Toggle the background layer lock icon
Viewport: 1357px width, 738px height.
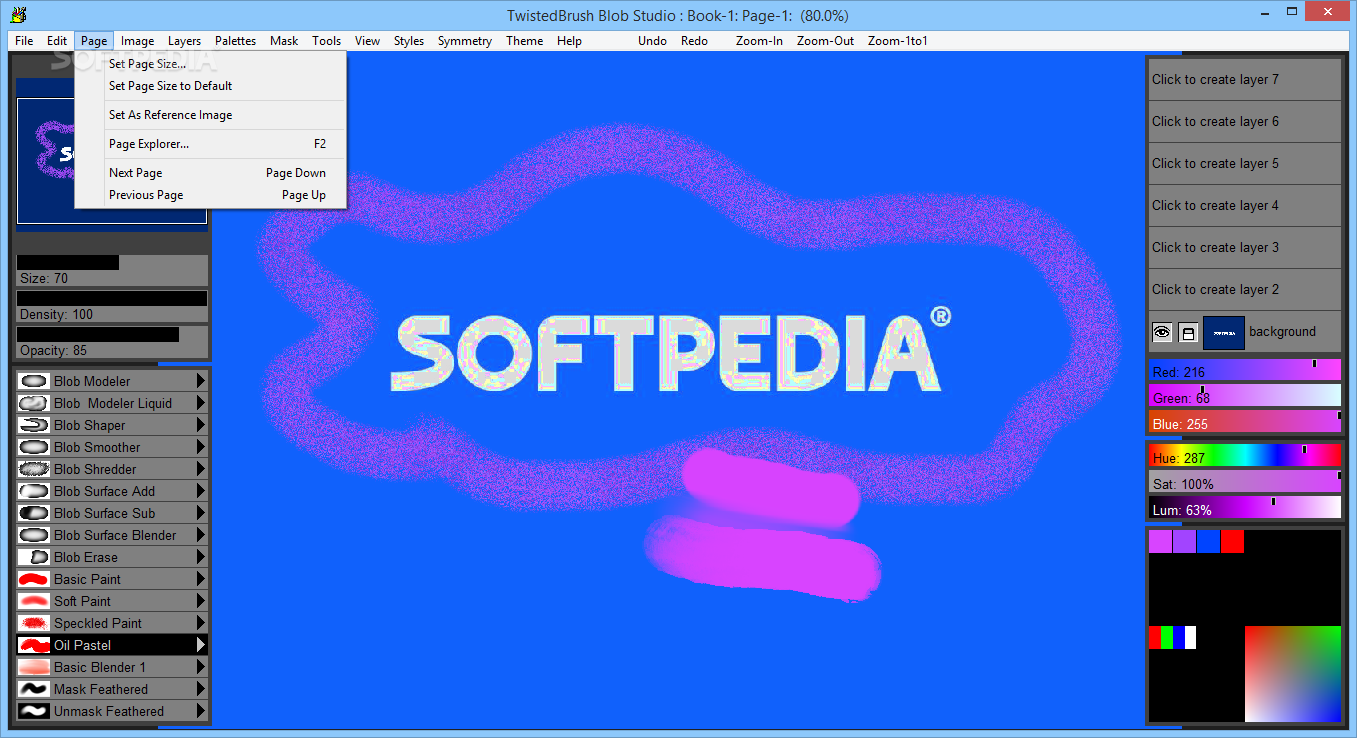(1188, 332)
